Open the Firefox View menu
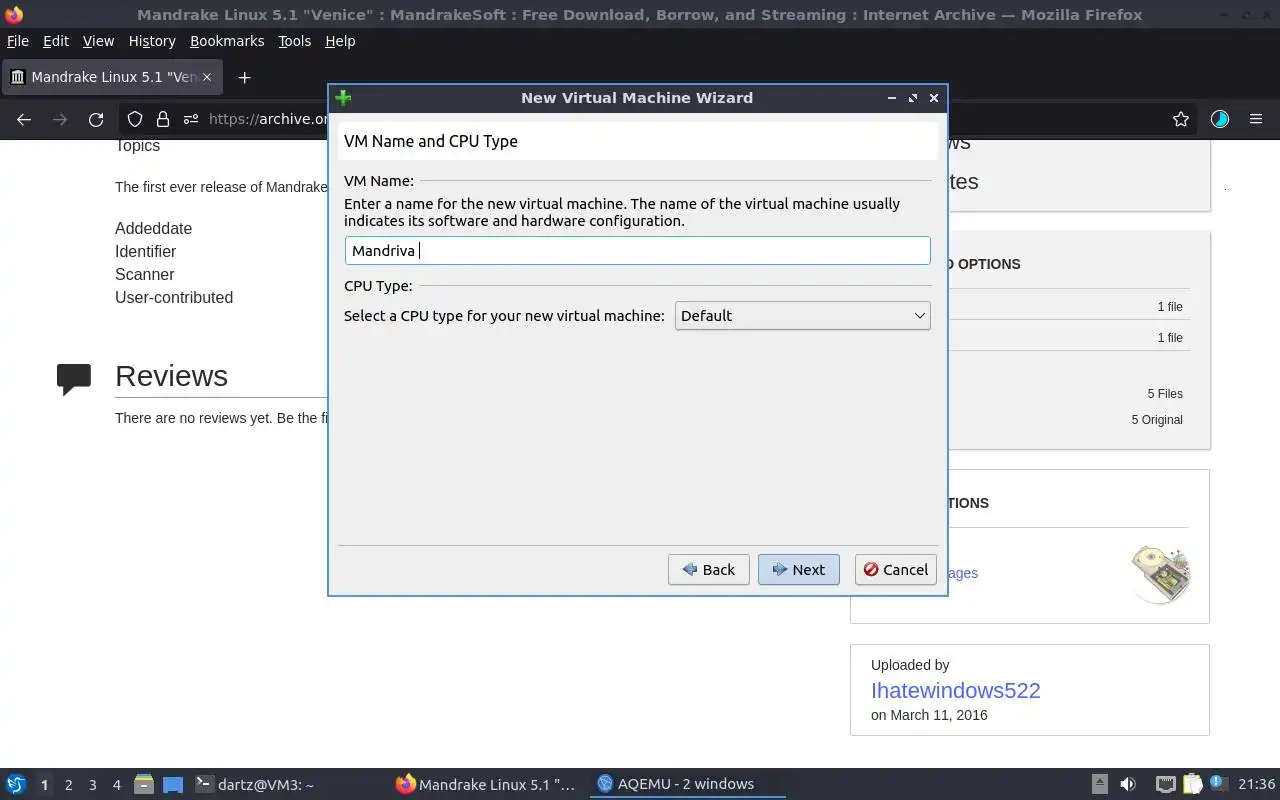 coord(98,41)
